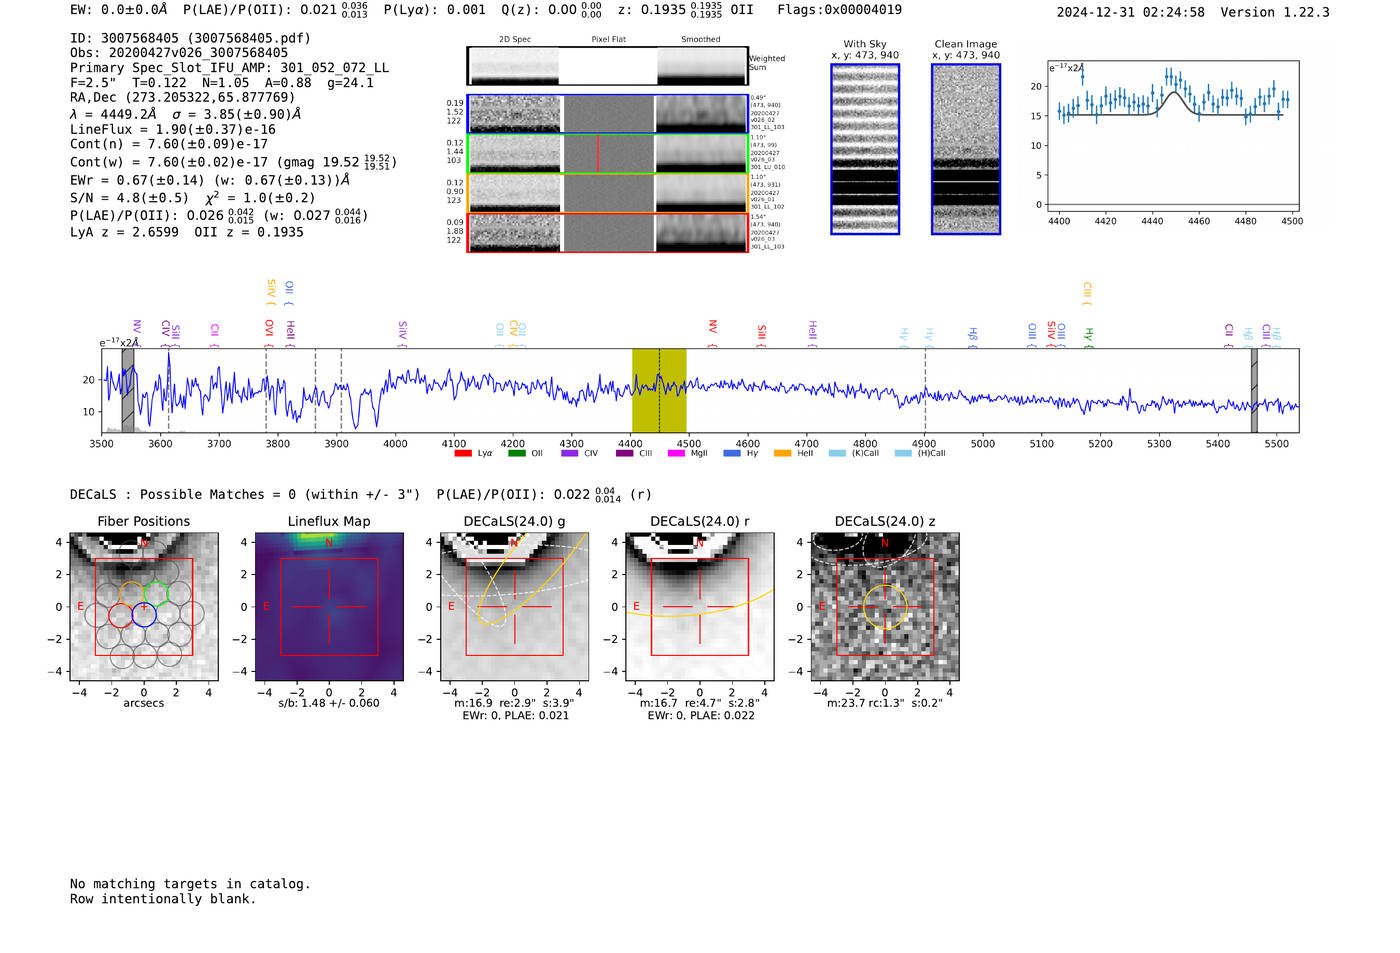
Task: Click the red Lyα legend swatch
Action: 463,453
